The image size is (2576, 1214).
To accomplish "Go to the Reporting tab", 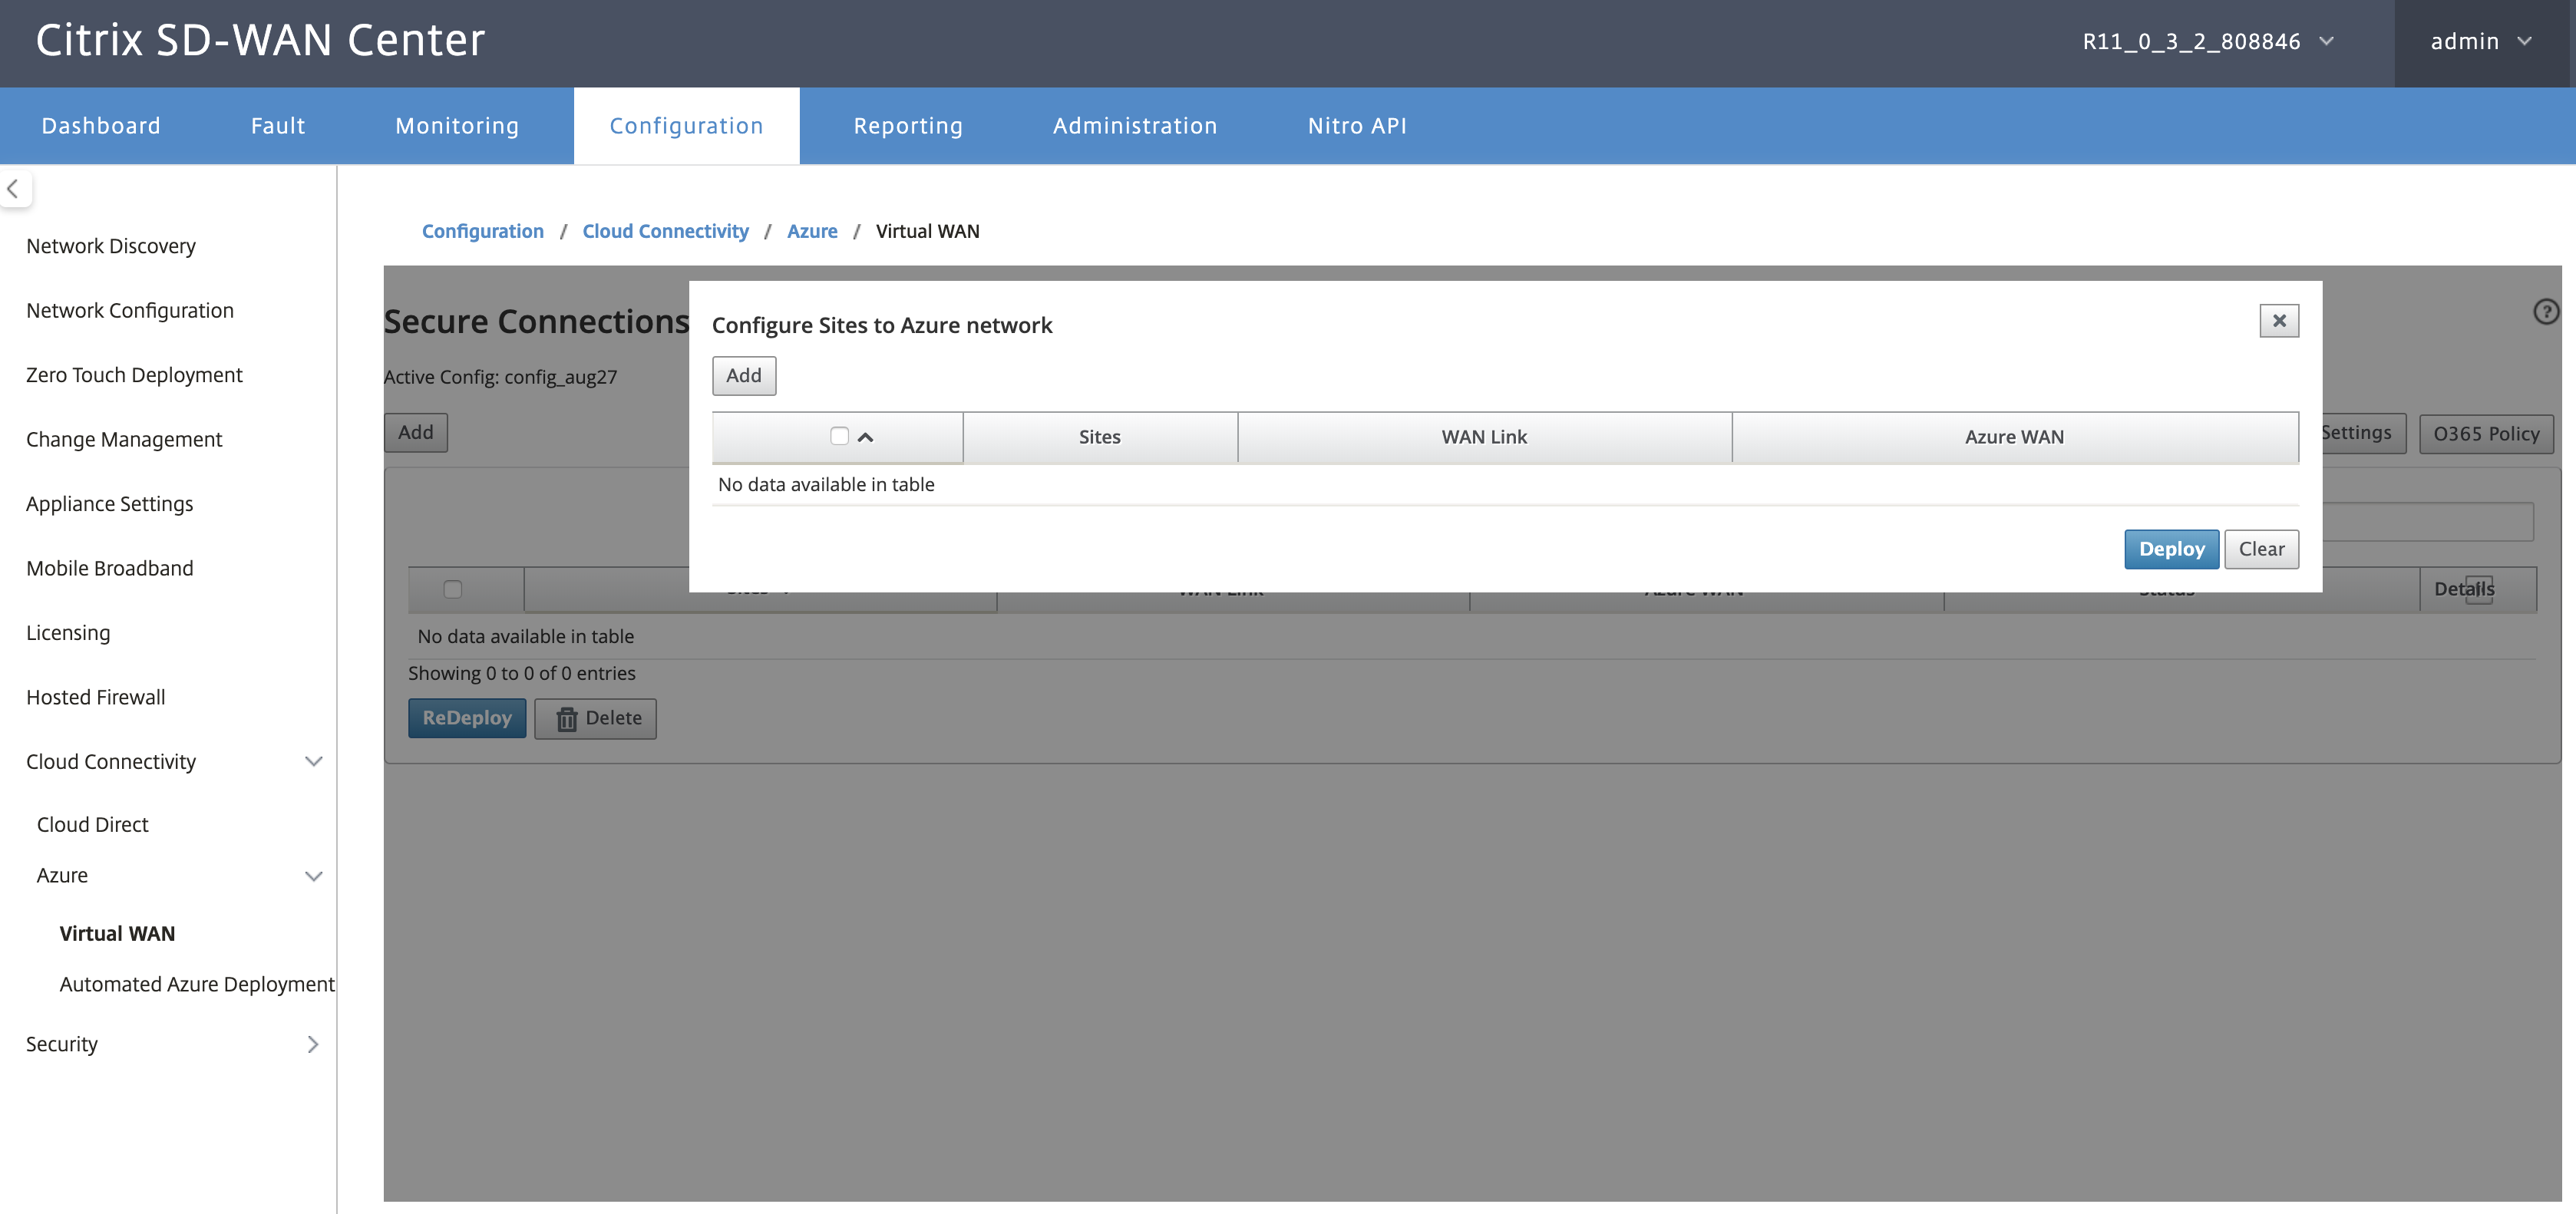I will 908,125.
